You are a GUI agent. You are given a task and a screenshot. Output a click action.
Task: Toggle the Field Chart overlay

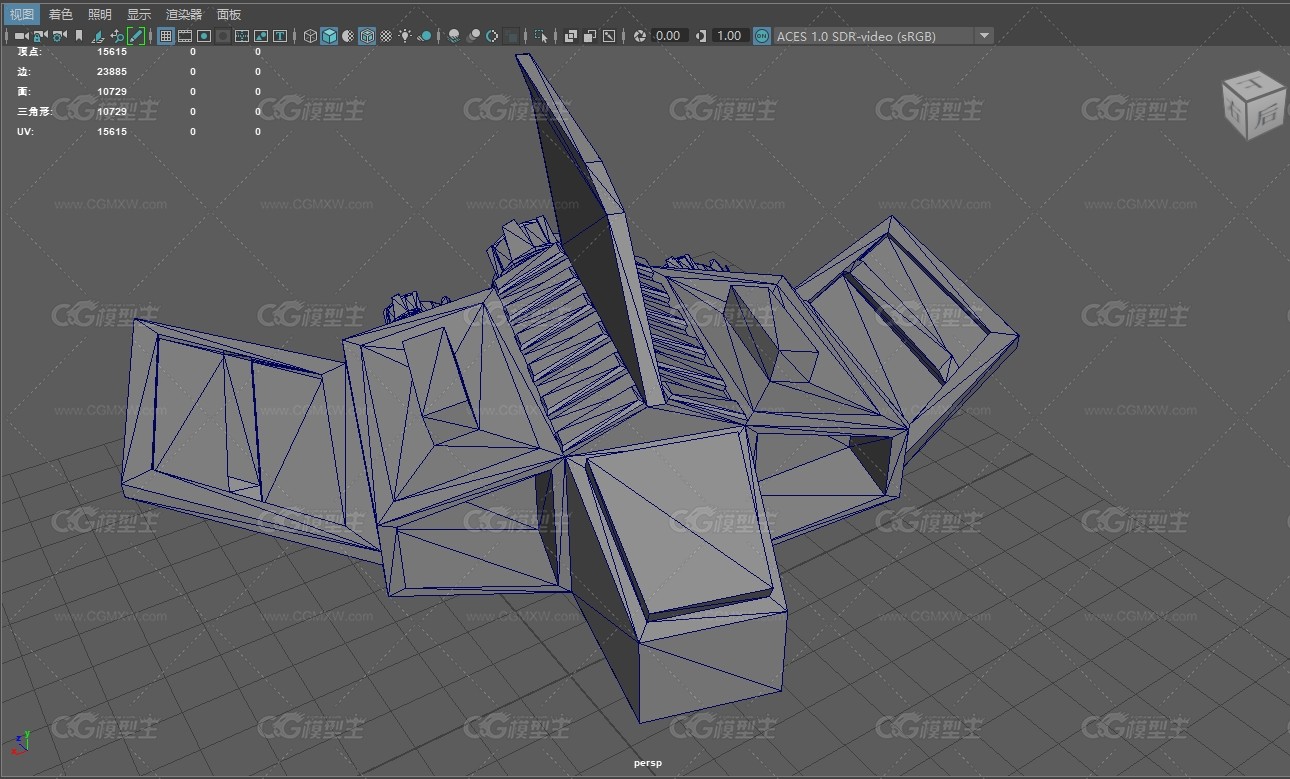pos(242,36)
